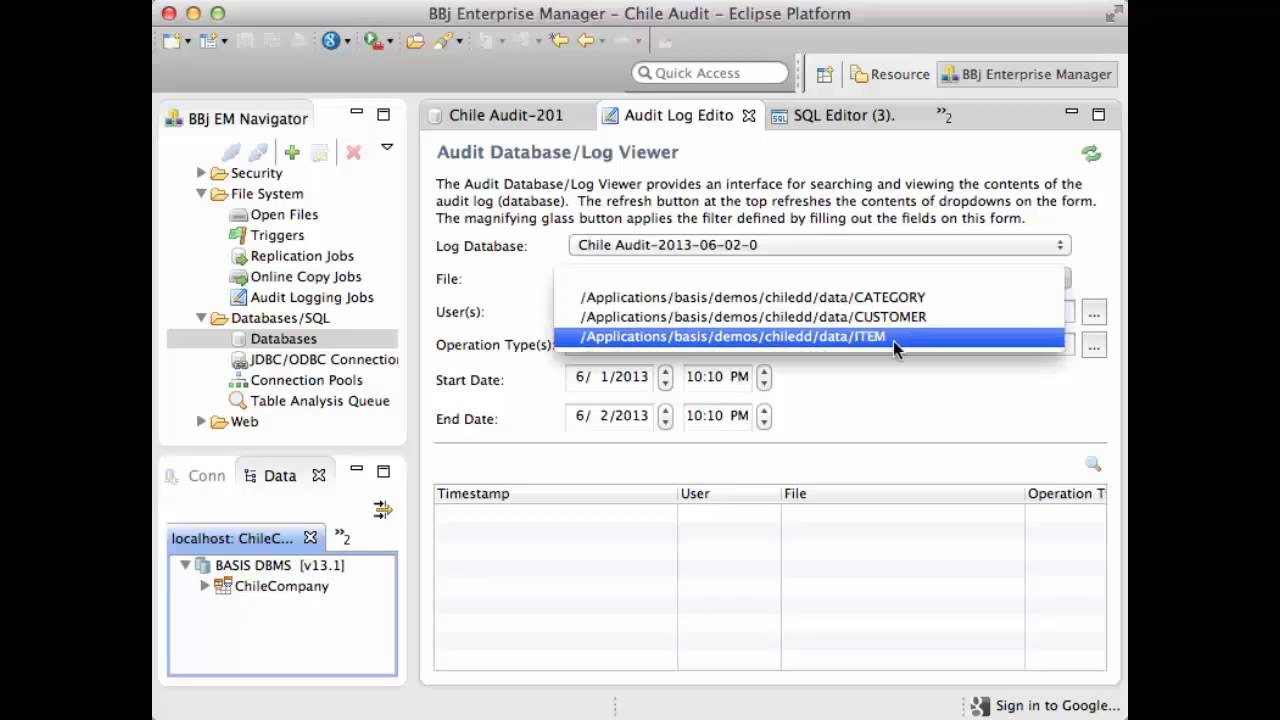Click the green Refresh icon in Audit Log Viewer

coord(1091,153)
